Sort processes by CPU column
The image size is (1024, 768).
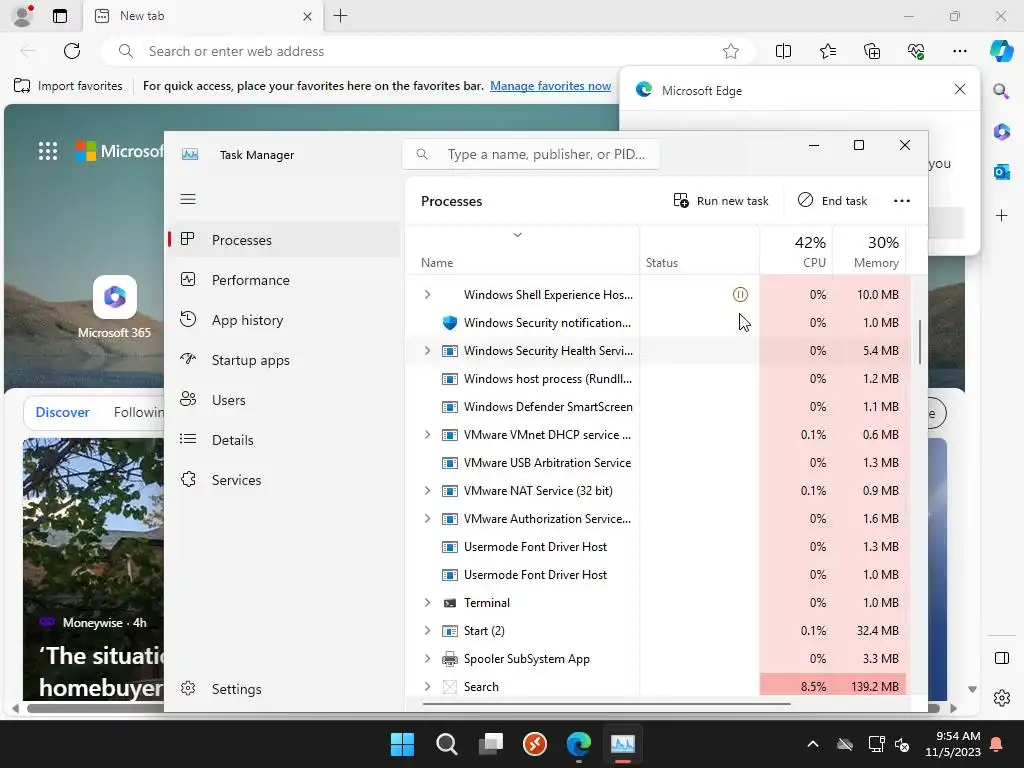[x=796, y=251]
